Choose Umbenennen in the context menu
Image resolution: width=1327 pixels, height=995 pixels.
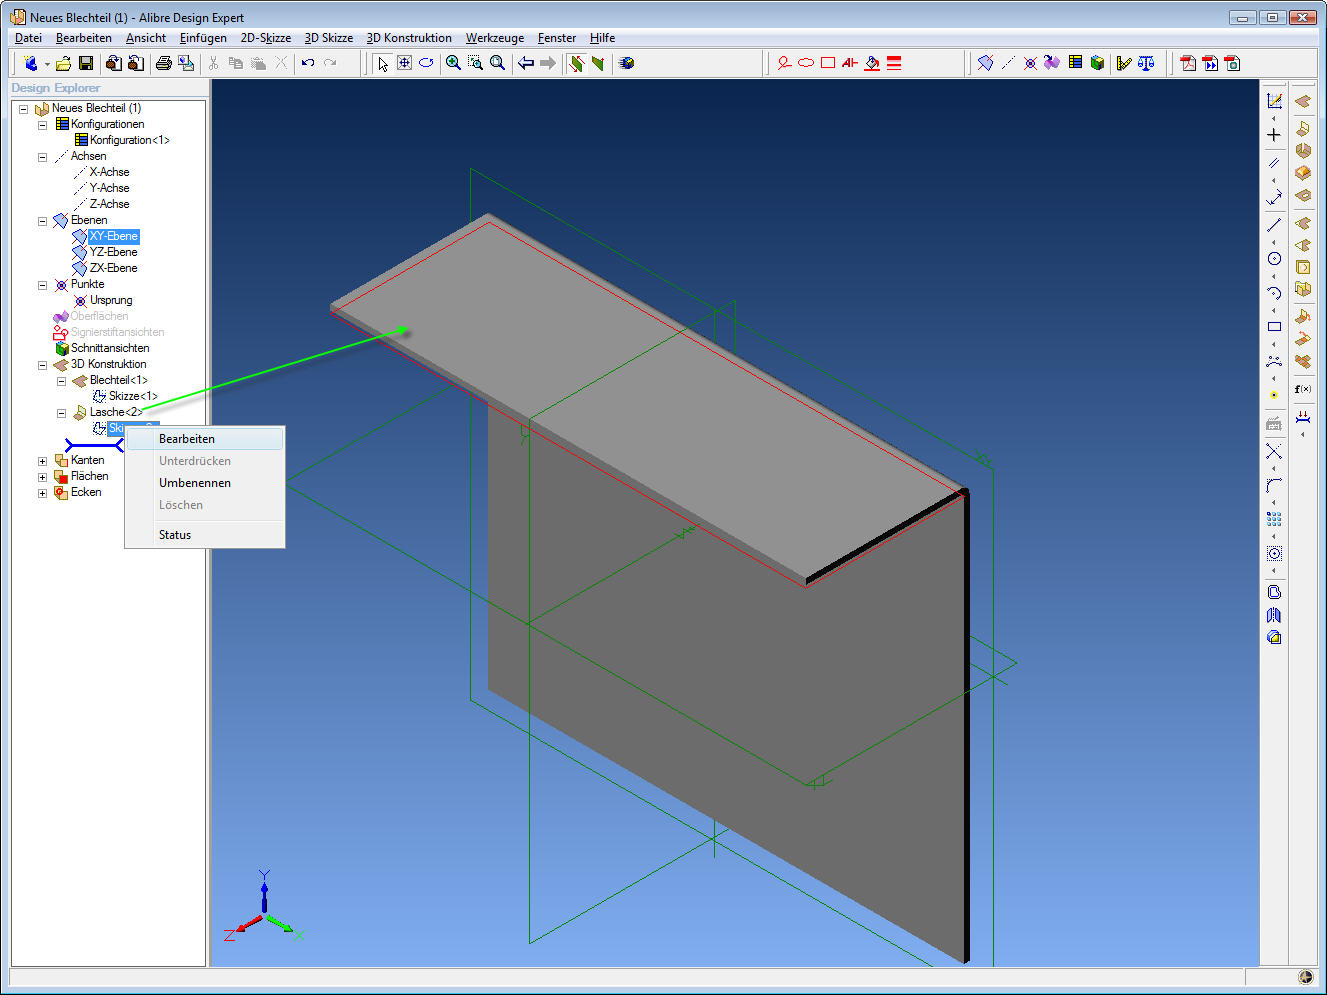coord(205,483)
